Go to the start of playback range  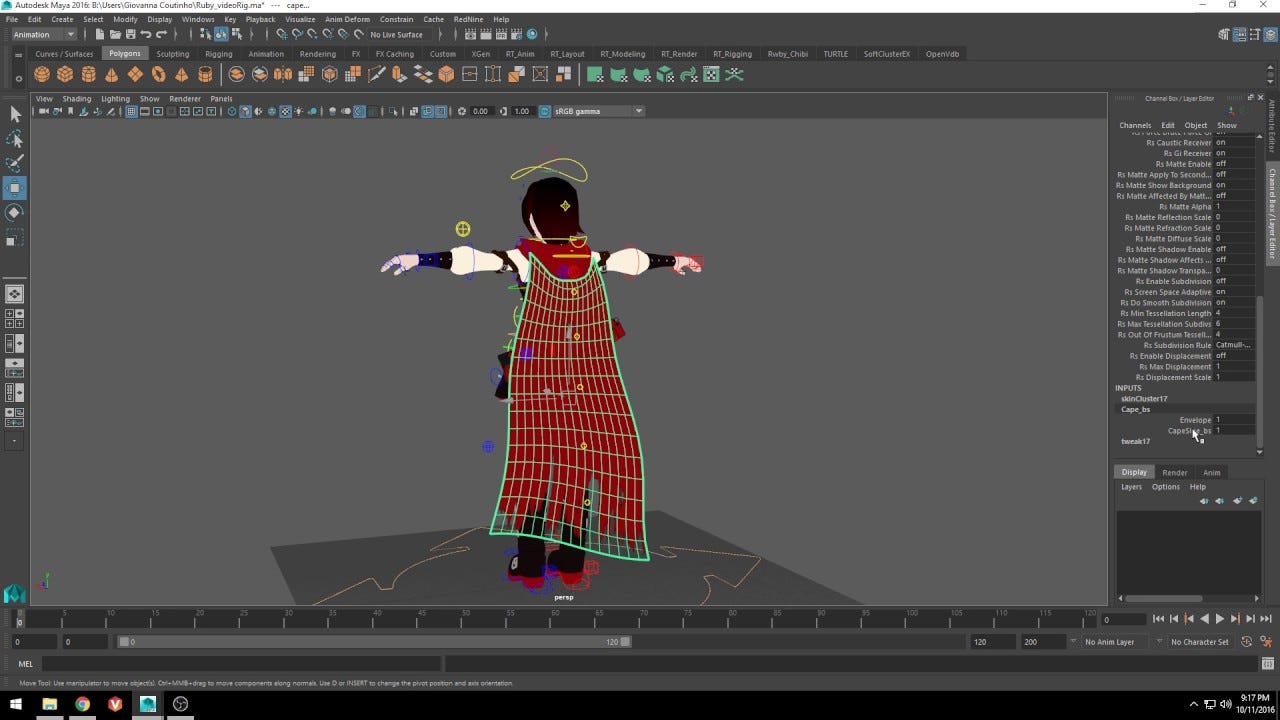point(1159,619)
